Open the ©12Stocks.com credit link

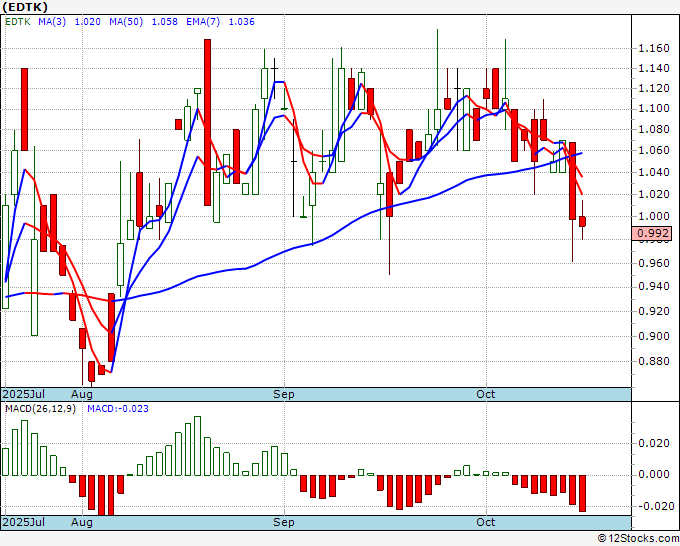coord(638,539)
